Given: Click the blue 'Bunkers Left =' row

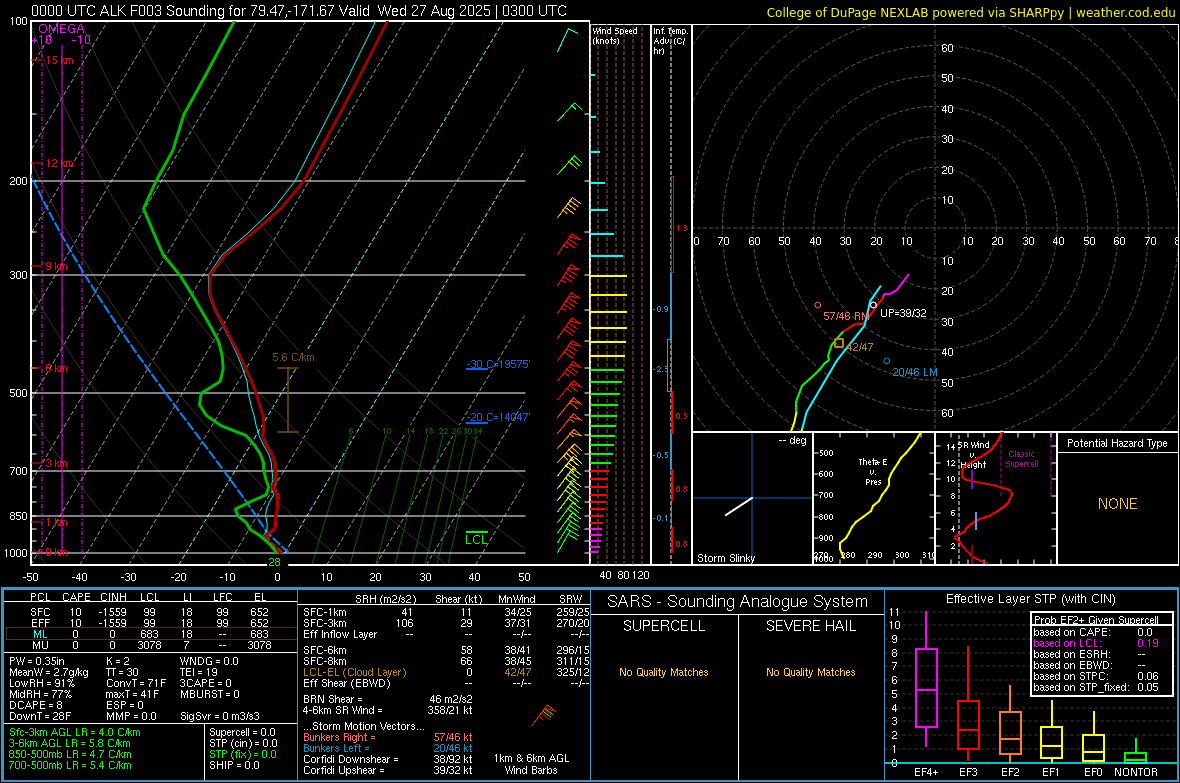Looking at the screenshot, I should click(x=388, y=748).
